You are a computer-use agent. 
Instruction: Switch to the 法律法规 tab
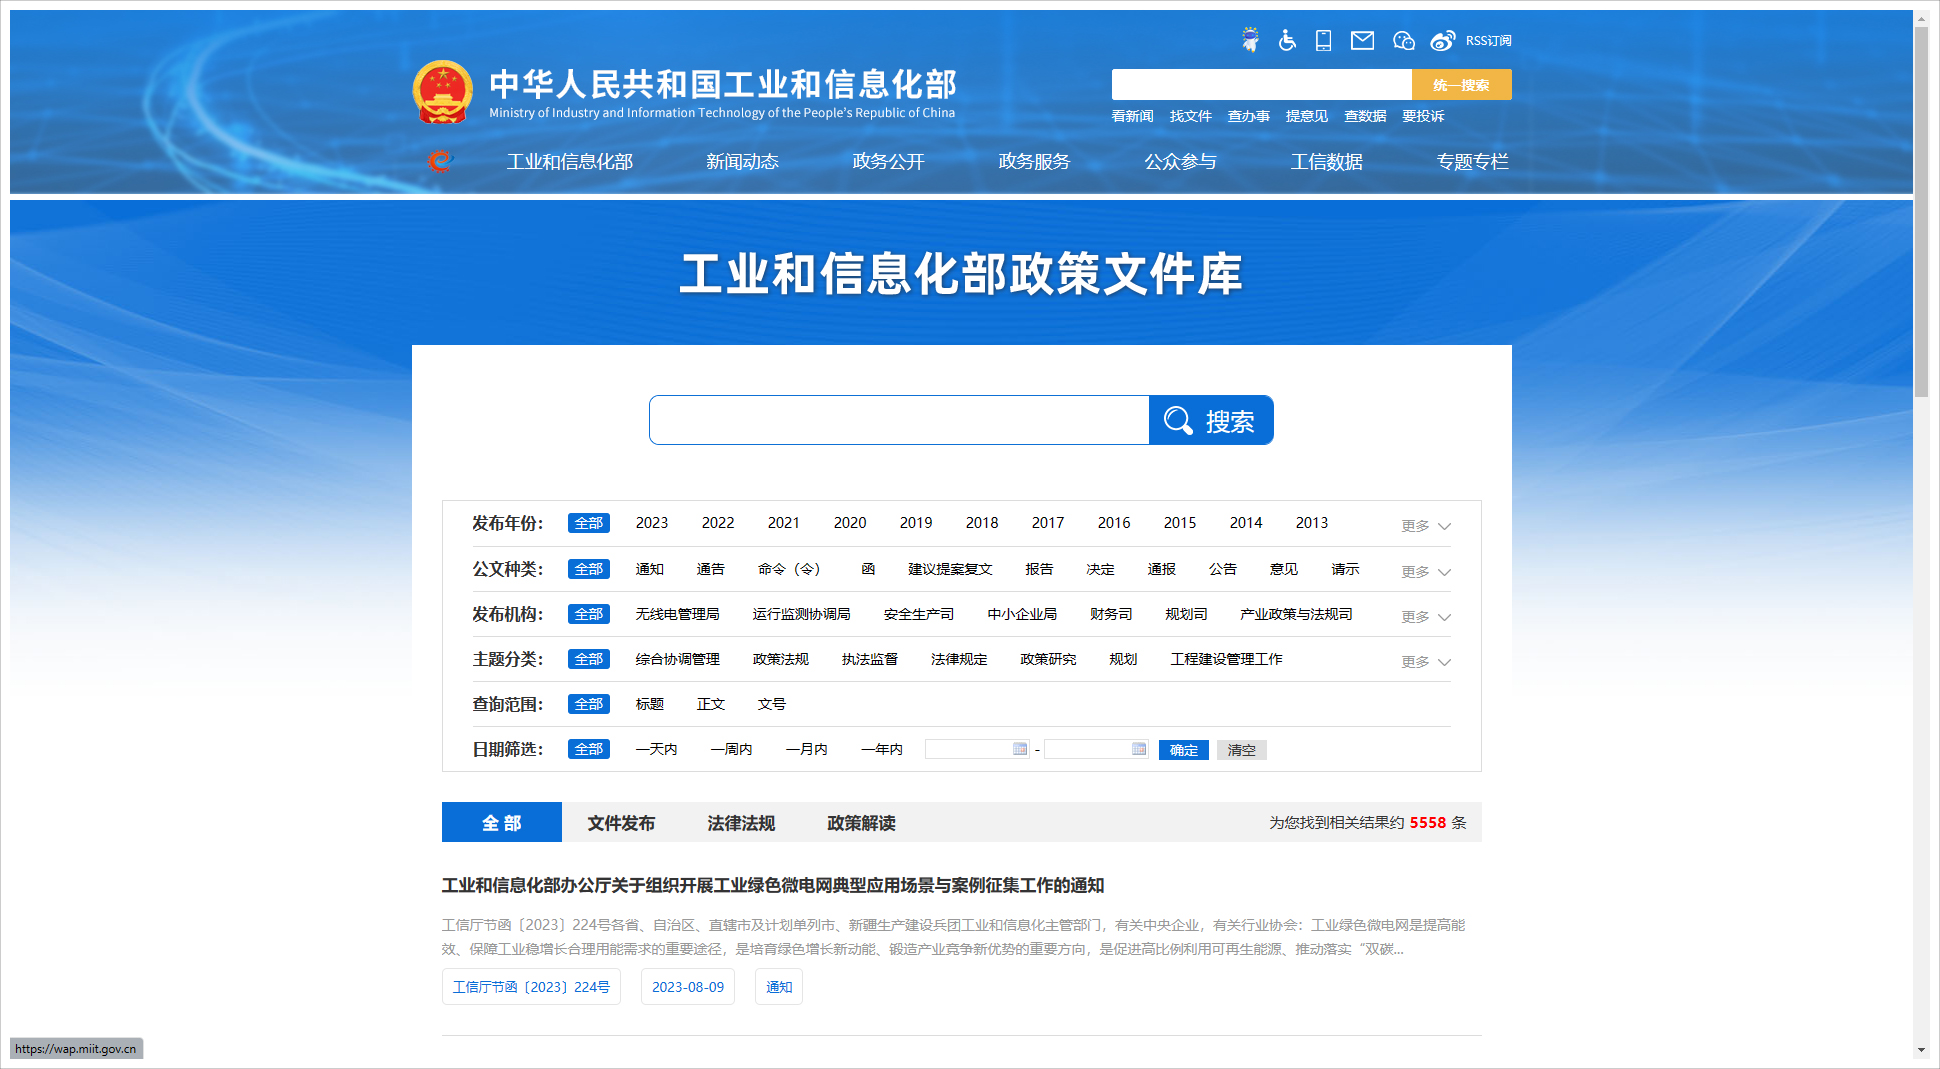[741, 823]
